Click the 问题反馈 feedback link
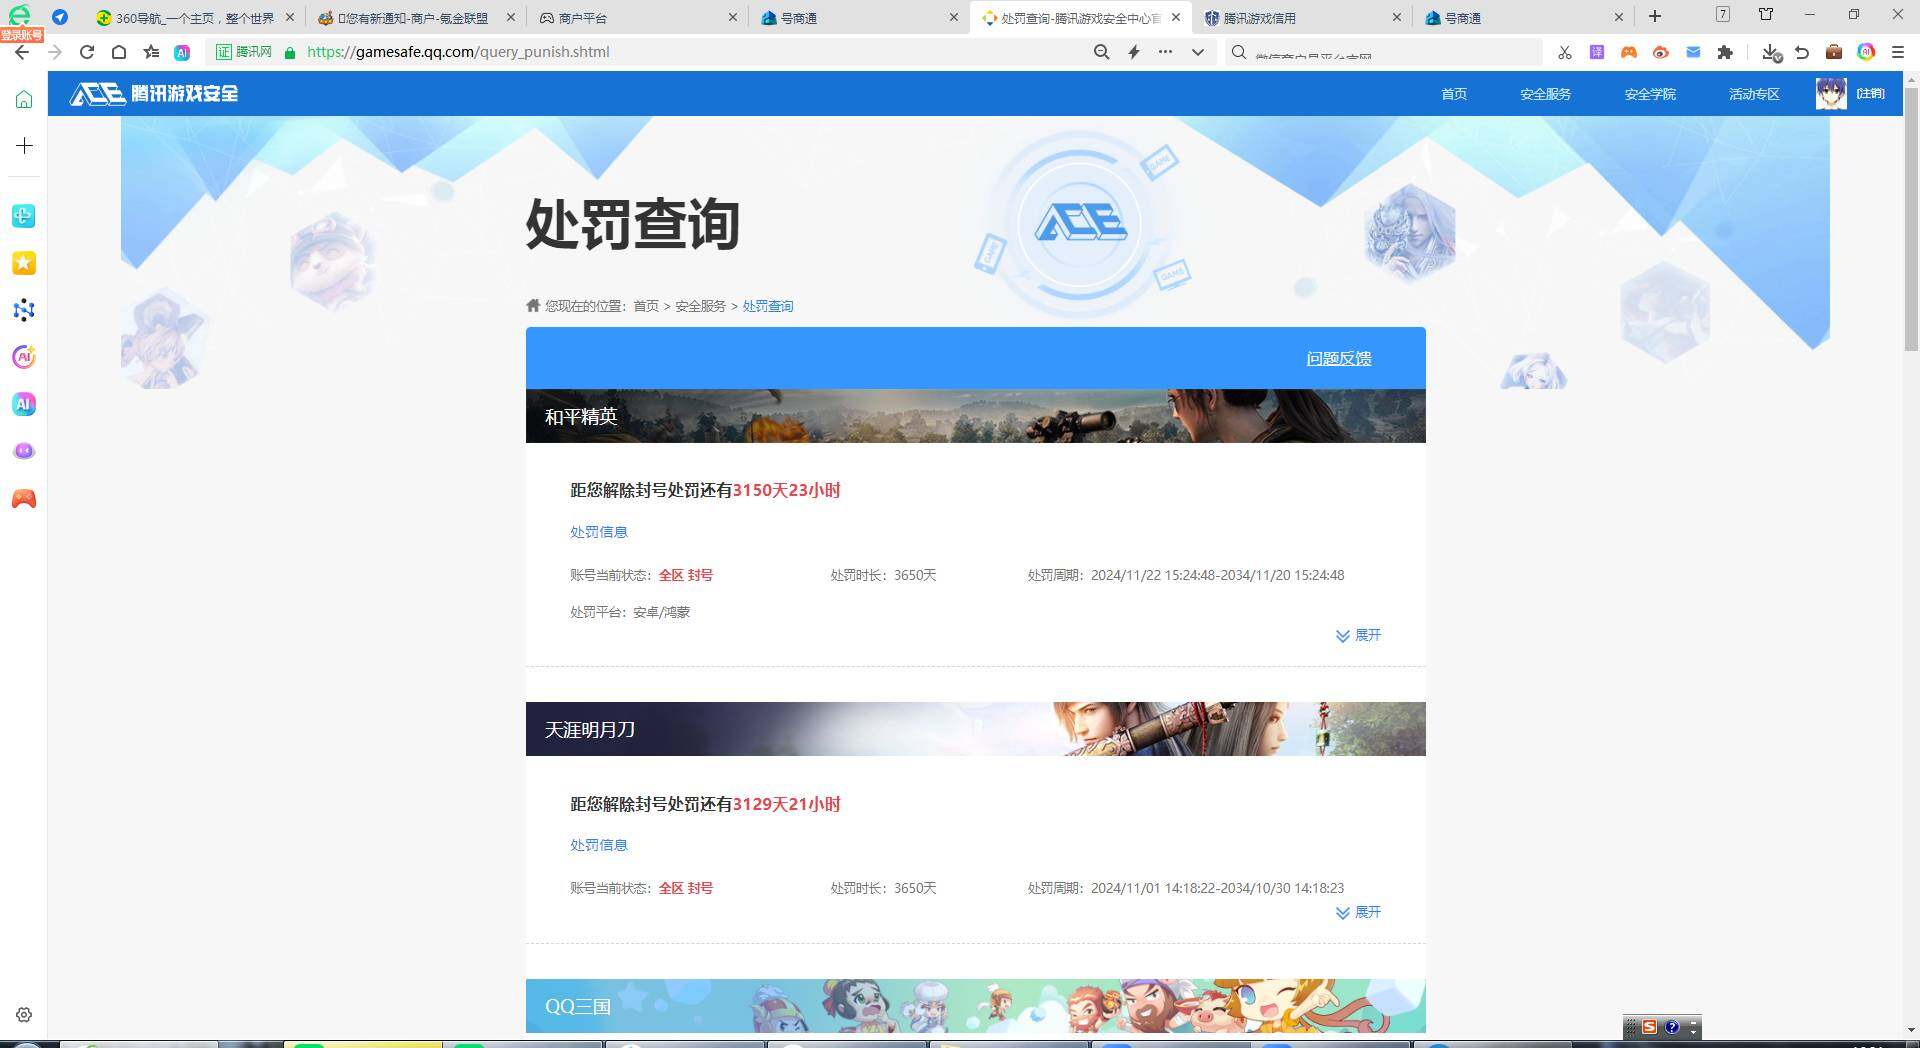1920x1048 pixels. [1338, 358]
